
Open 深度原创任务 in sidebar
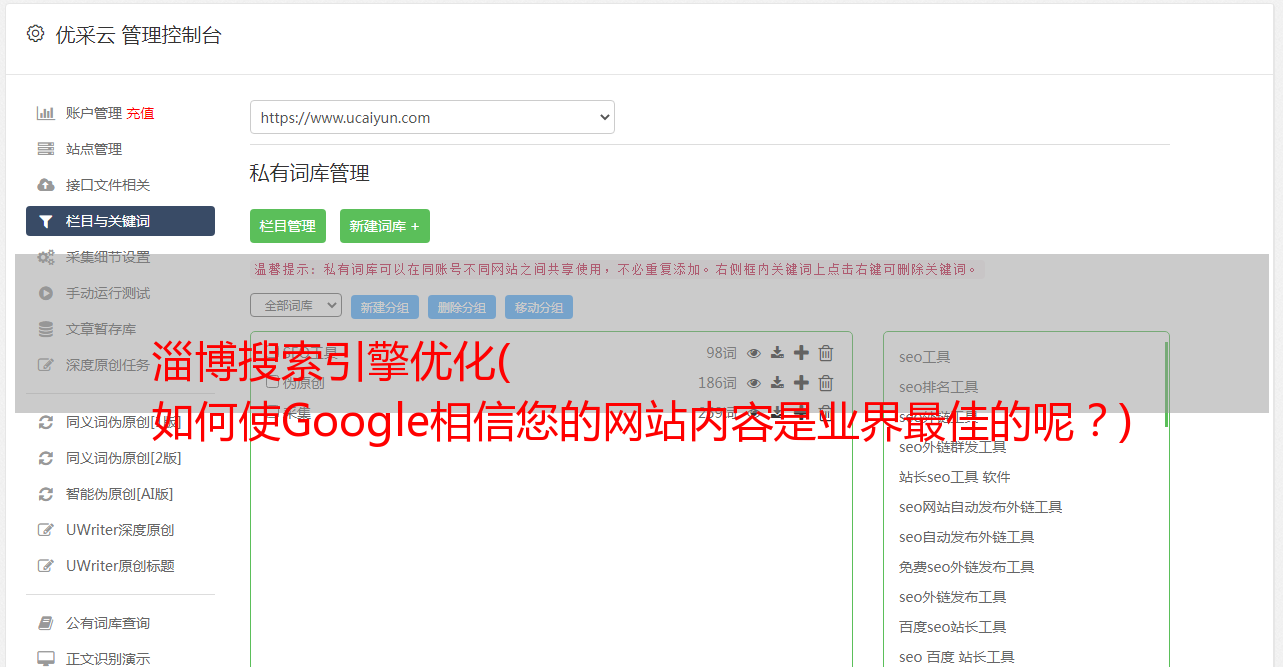click(108, 365)
